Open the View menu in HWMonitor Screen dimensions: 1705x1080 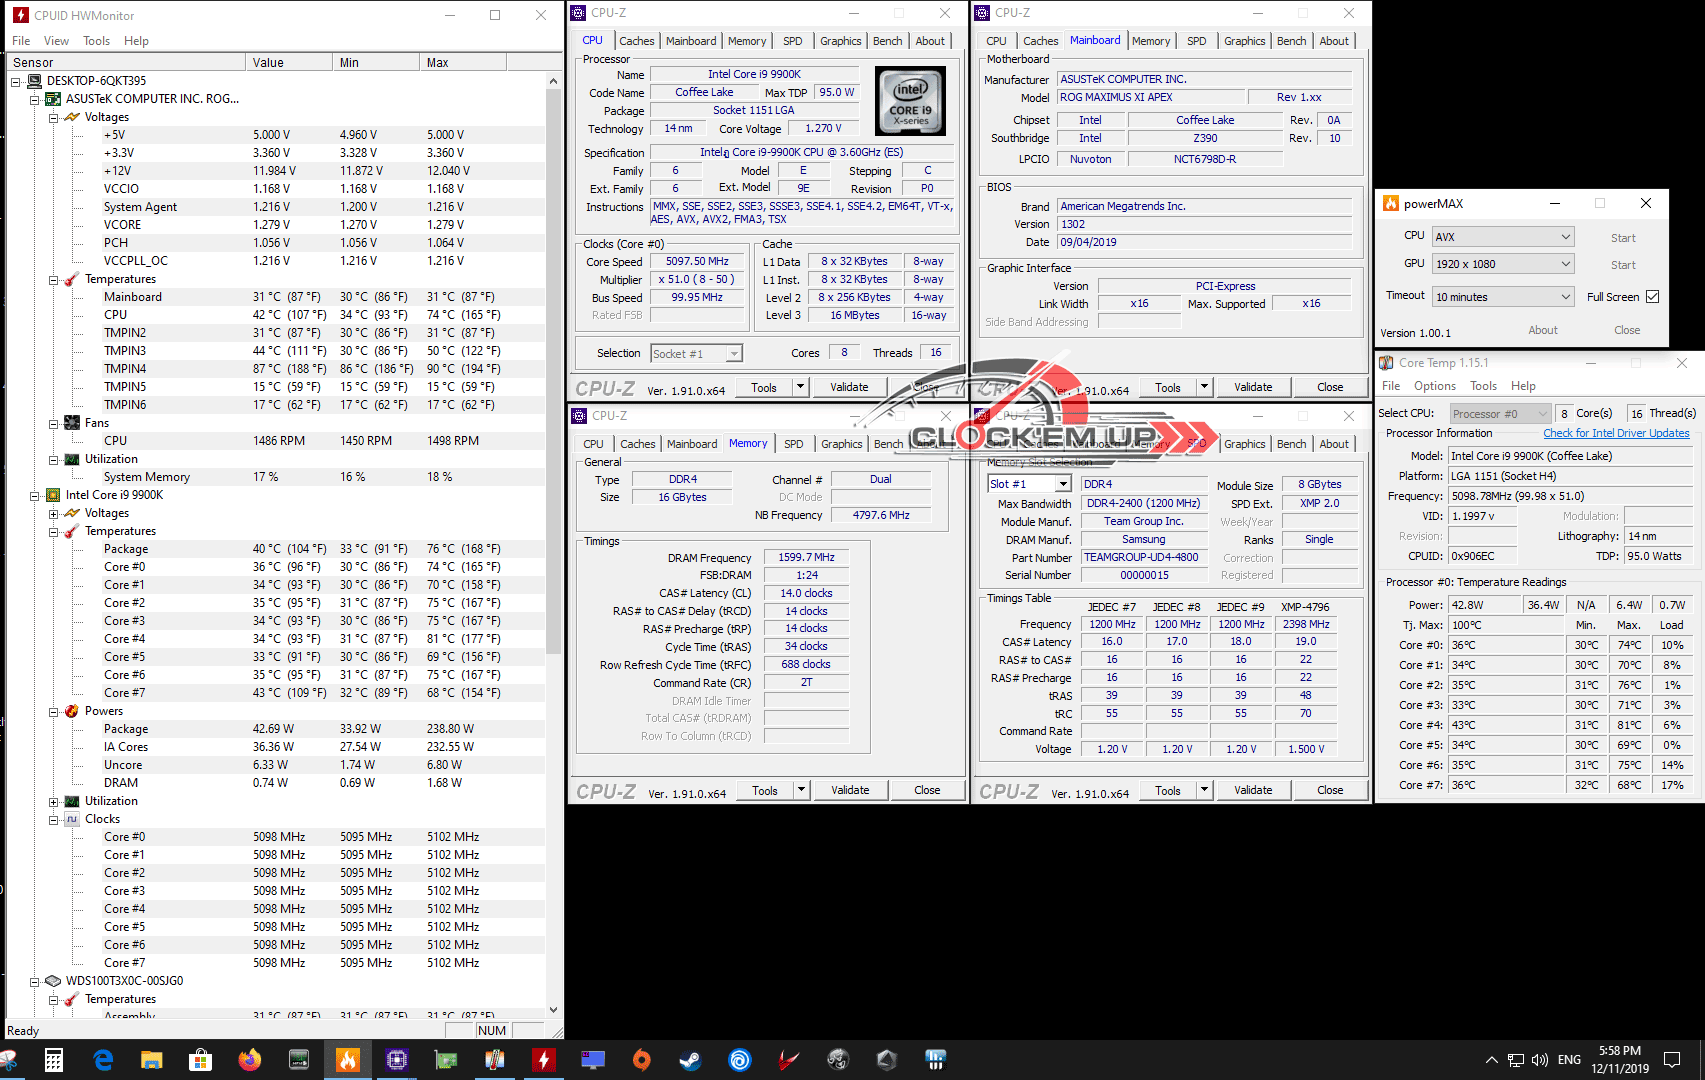pos(56,41)
